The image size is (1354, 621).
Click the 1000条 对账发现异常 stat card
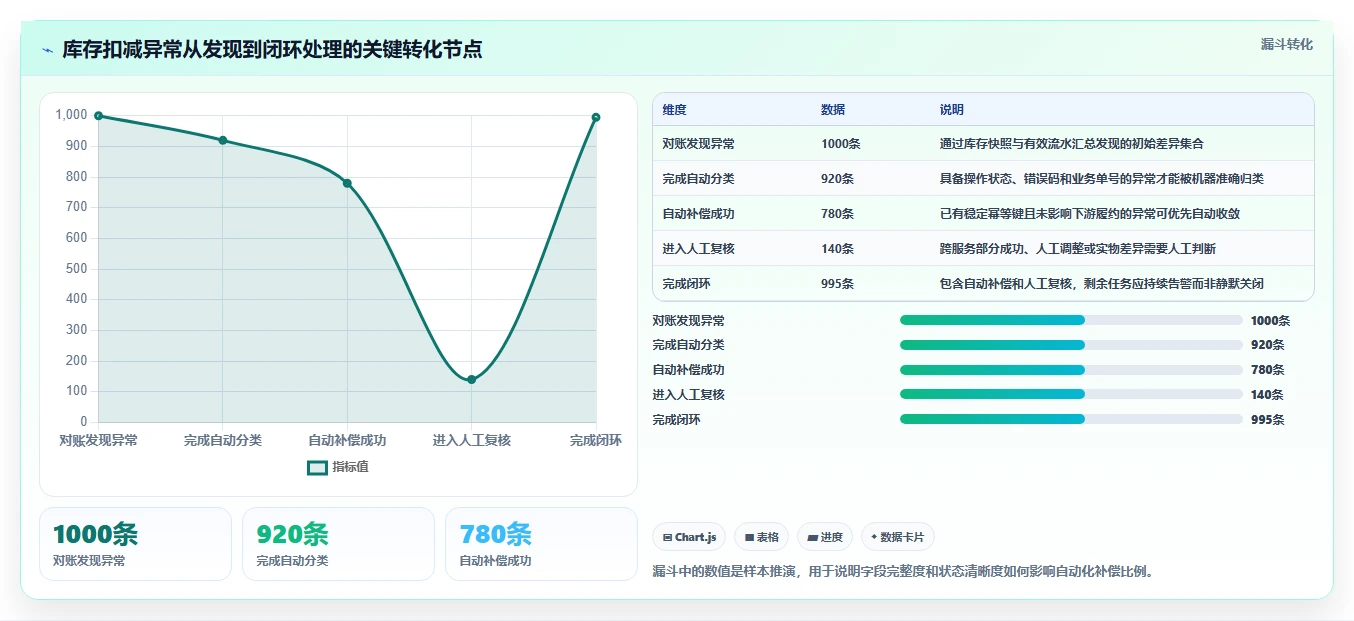tap(135, 544)
